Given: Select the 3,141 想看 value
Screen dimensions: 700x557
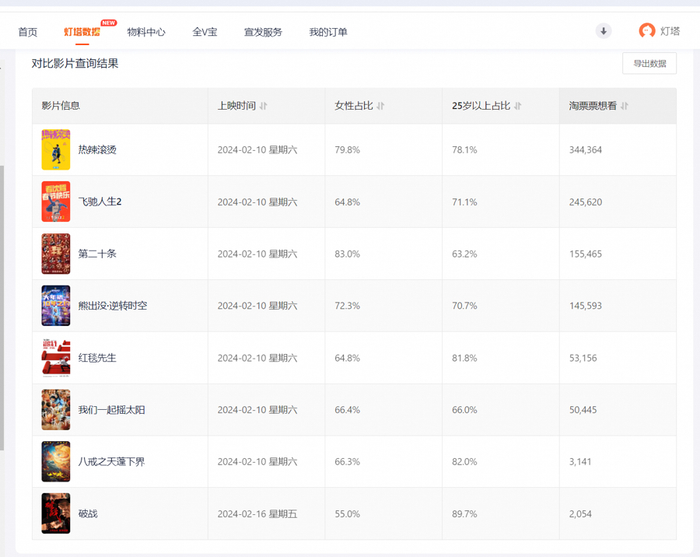Looking at the screenshot, I should 580,462.
